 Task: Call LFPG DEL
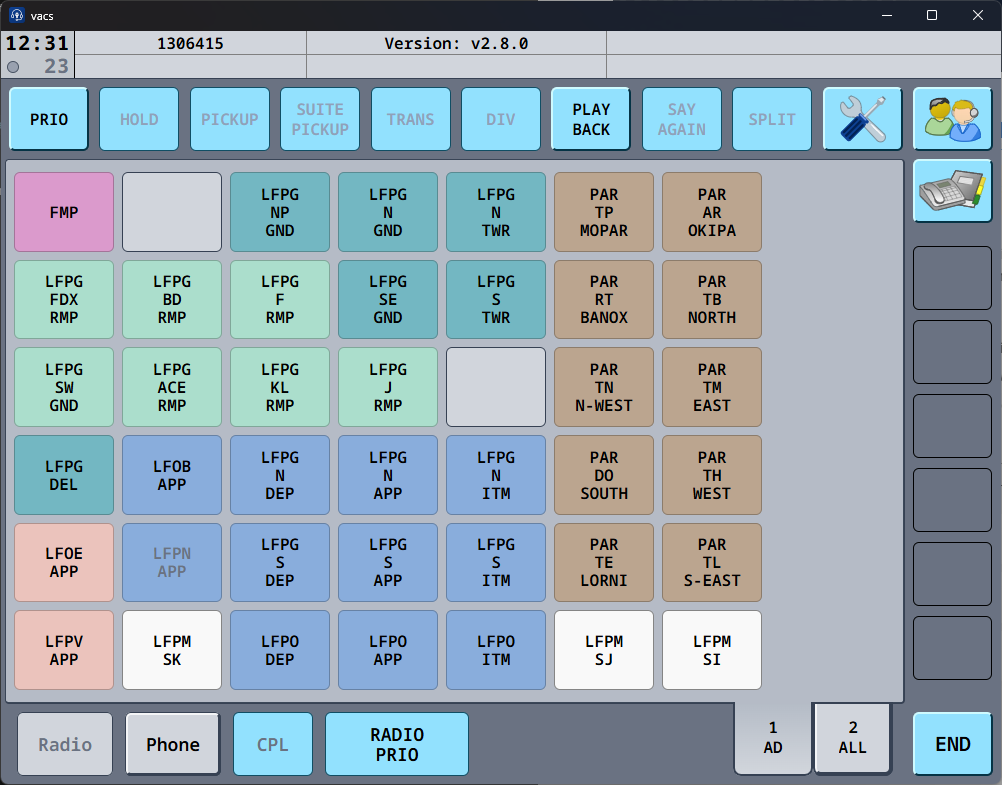coord(64,475)
